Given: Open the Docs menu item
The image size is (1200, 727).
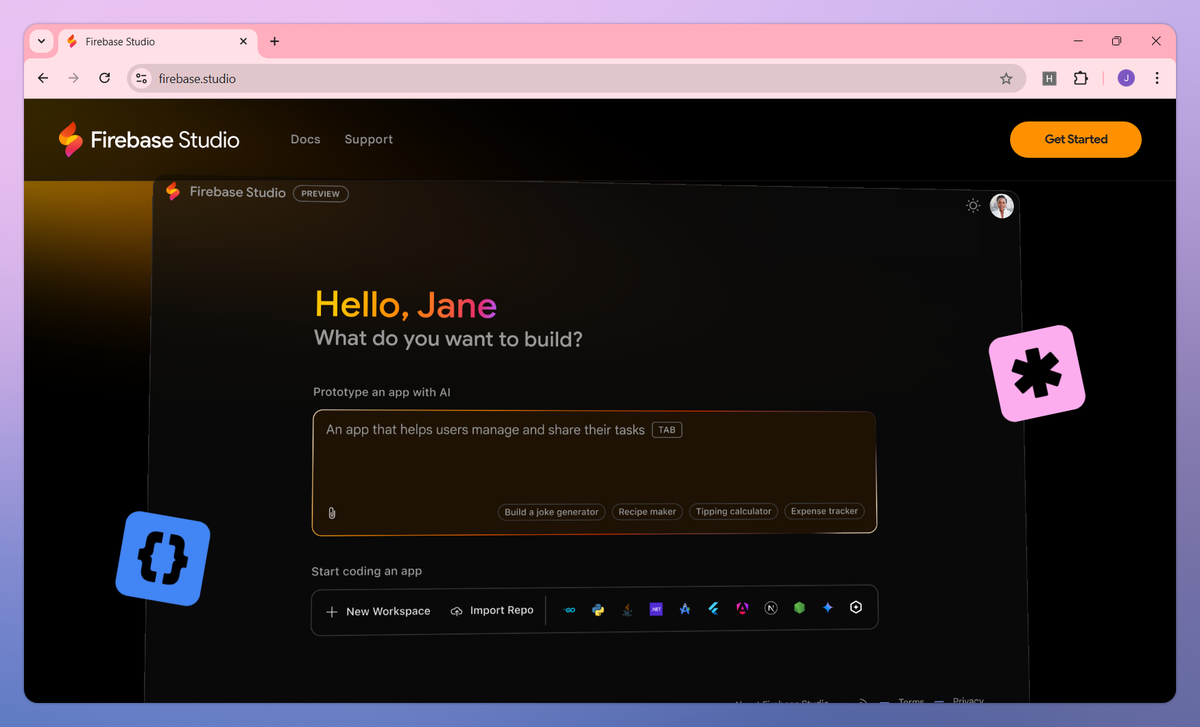Looking at the screenshot, I should pos(305,139).
